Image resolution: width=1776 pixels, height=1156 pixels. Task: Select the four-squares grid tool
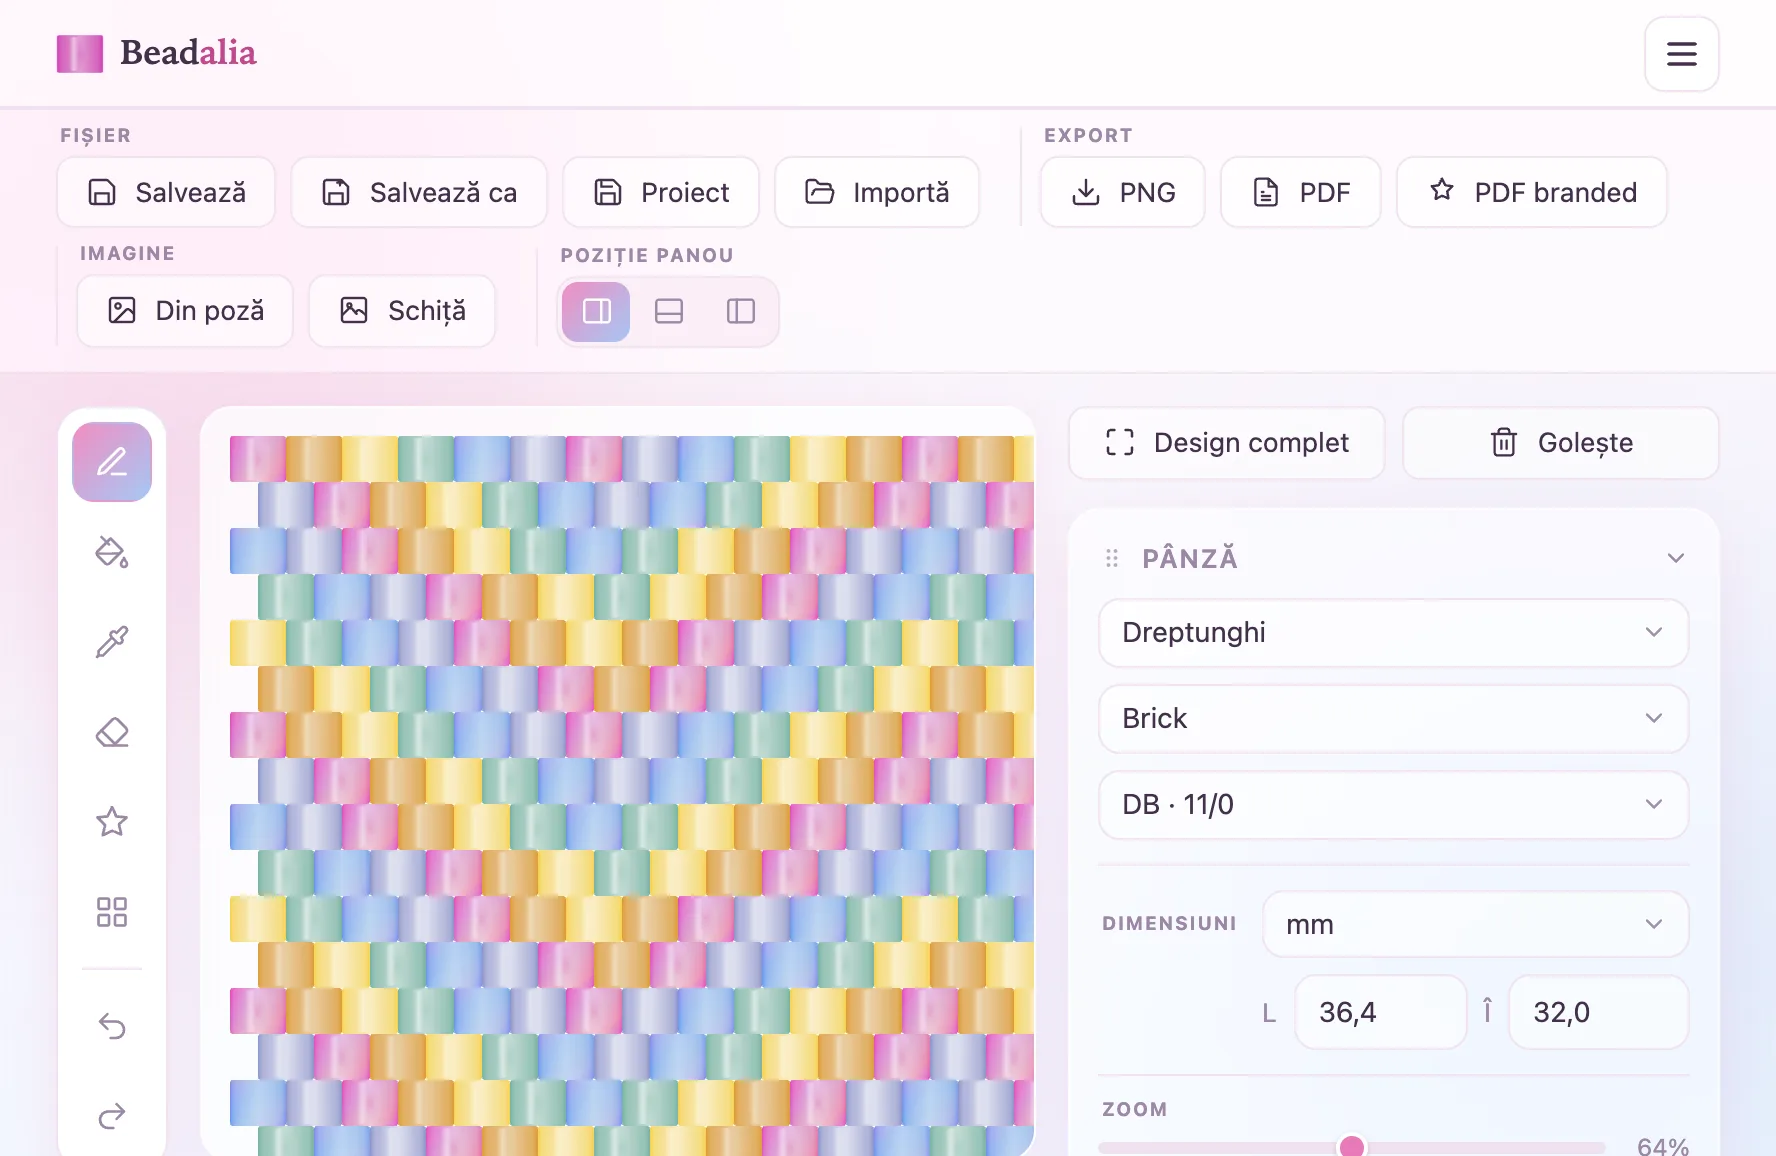(x=112, y=912)
